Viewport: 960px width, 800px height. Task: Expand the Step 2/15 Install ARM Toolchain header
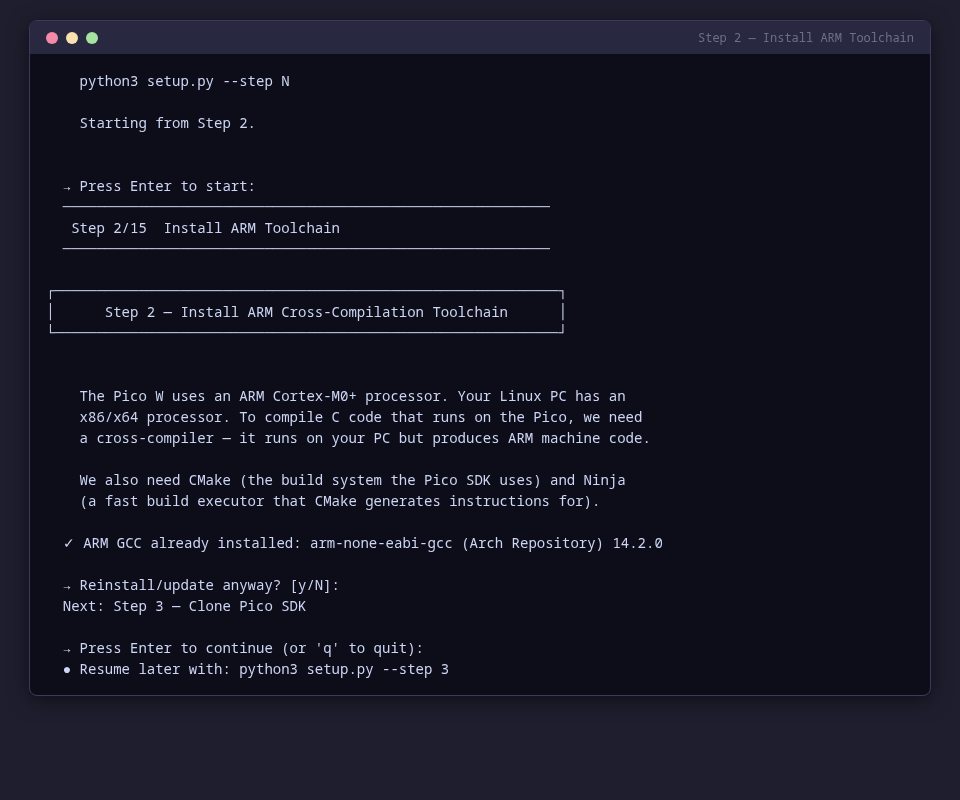(205, 228)
